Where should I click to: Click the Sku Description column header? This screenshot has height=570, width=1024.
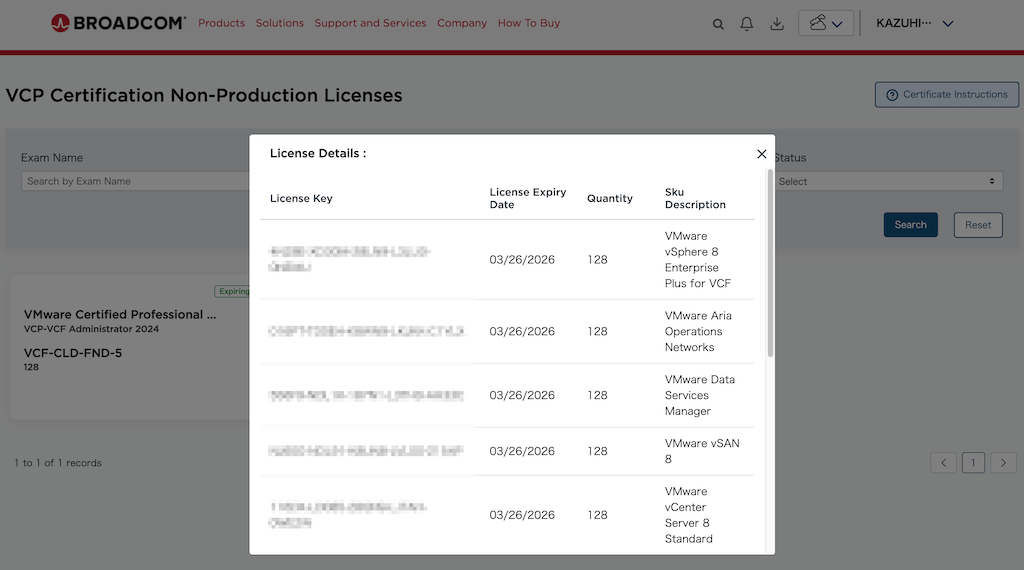695,198
